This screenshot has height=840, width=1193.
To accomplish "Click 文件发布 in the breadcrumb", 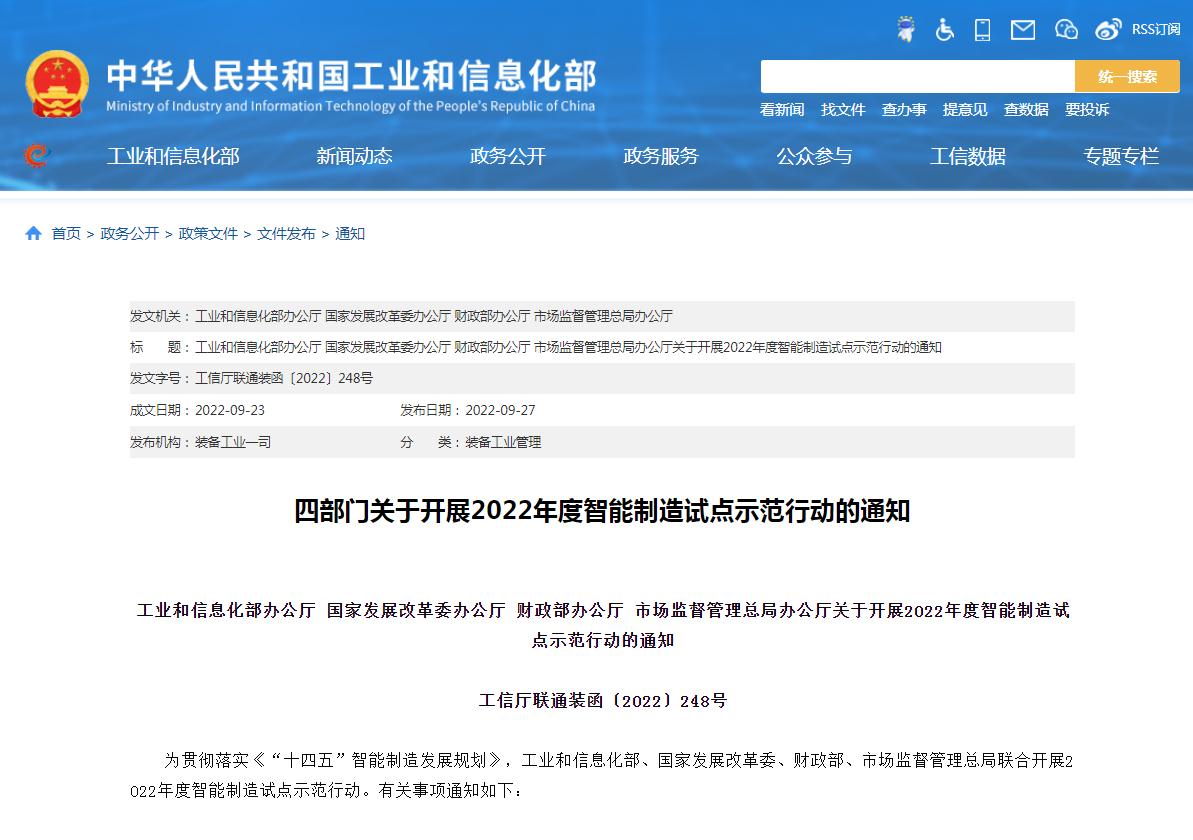I will coord(286,234).
